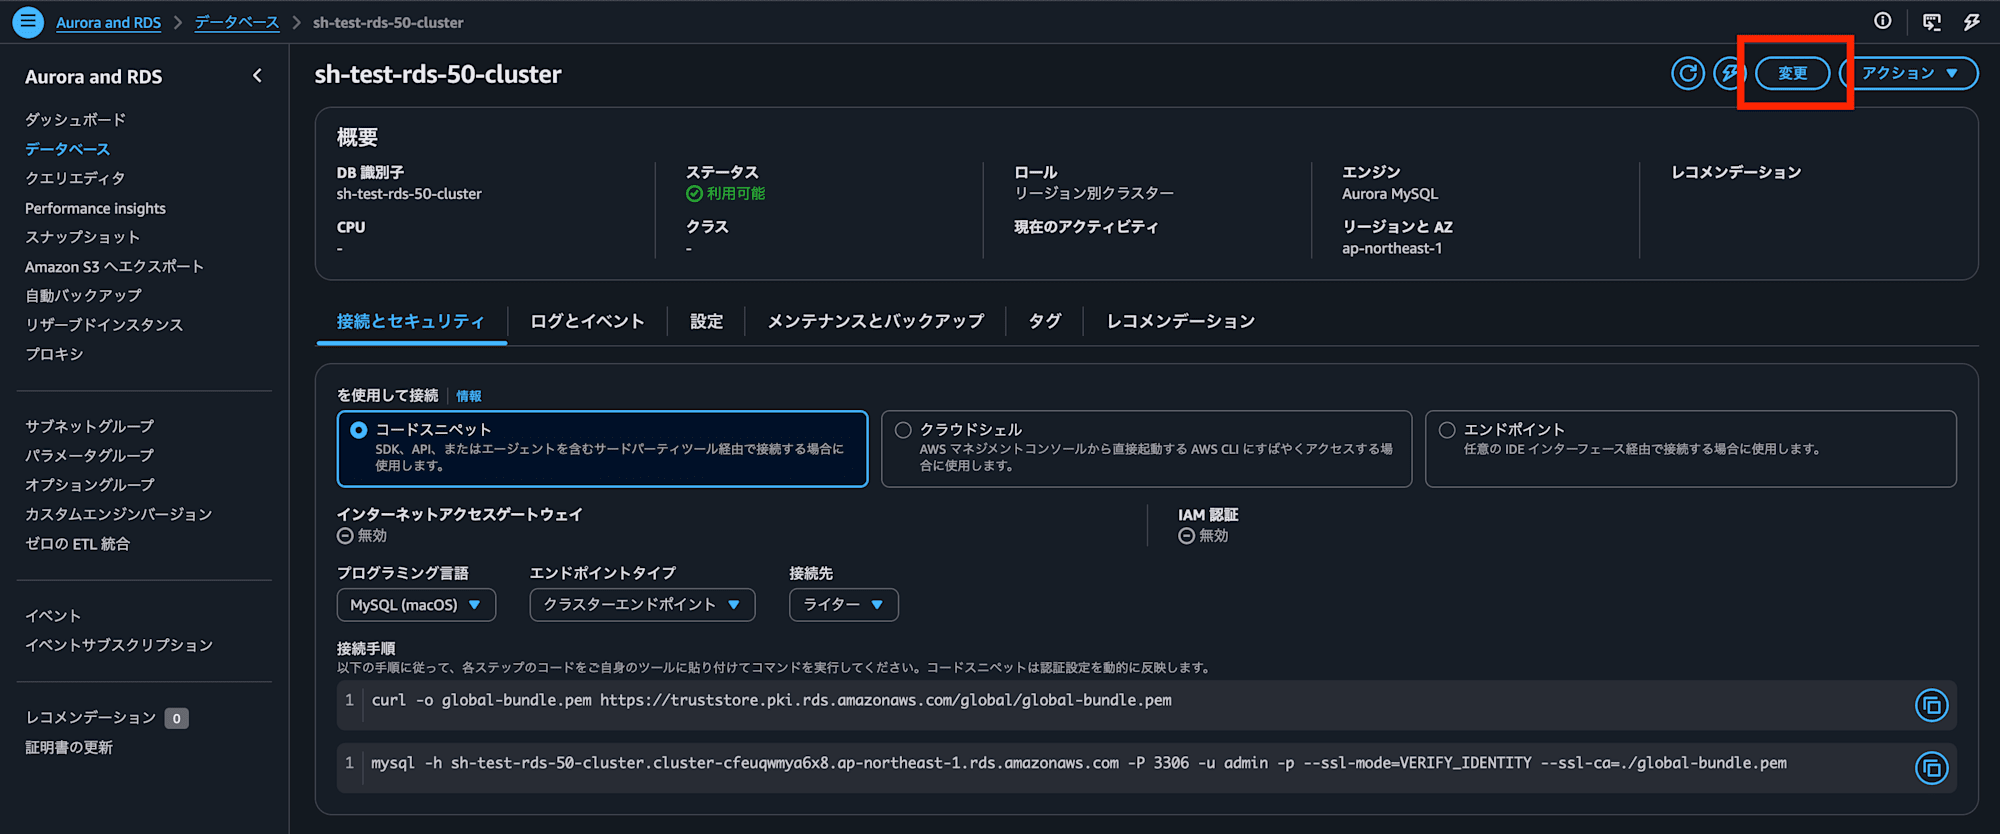Click the 利用可能 status text
2000x834 pixels.
click(736, 194)
